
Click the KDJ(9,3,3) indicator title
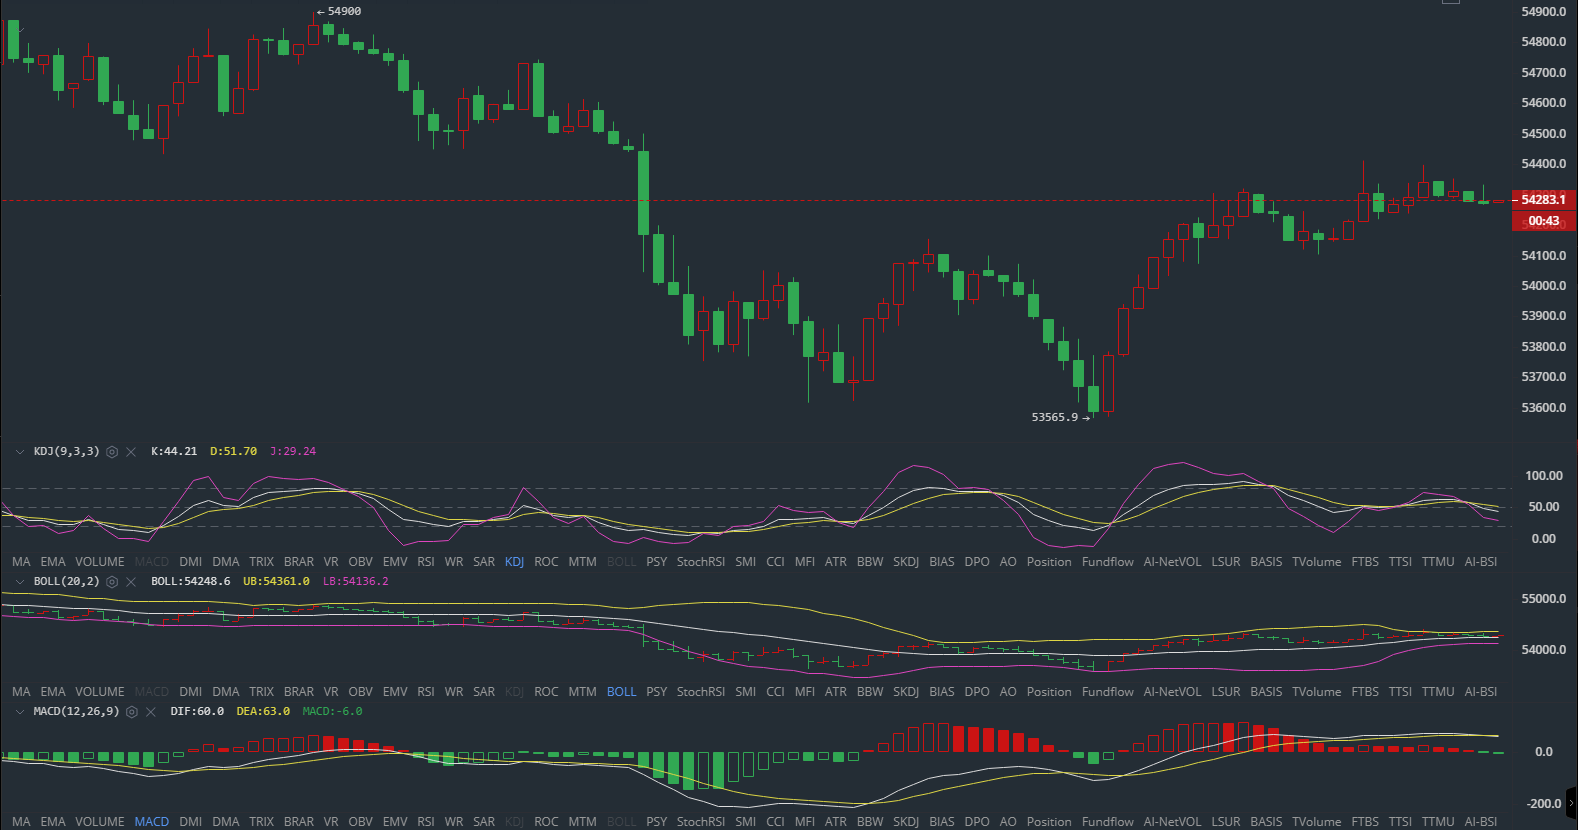click(x=66, y=452)
